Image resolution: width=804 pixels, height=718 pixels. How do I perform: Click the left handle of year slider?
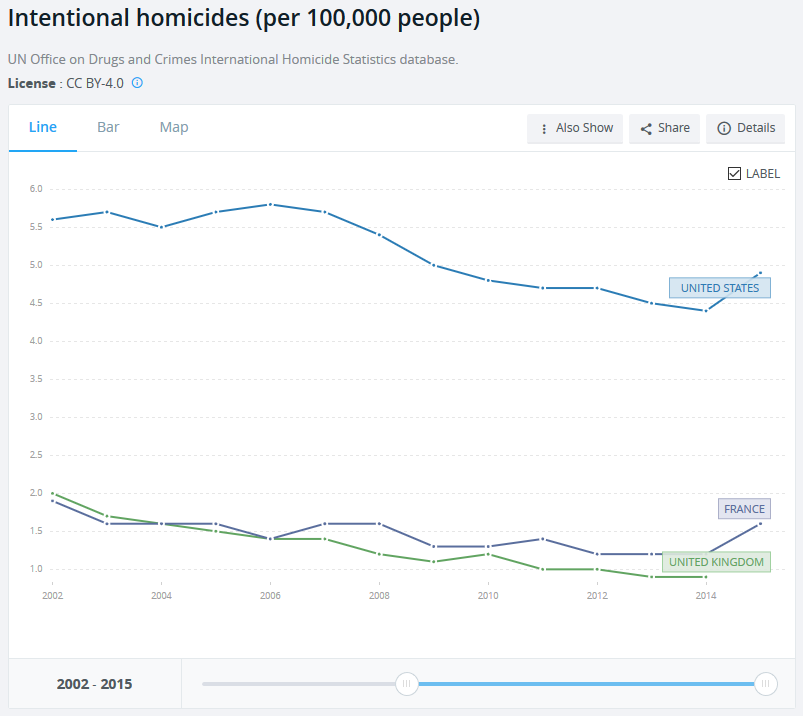(x=407, y=684)
